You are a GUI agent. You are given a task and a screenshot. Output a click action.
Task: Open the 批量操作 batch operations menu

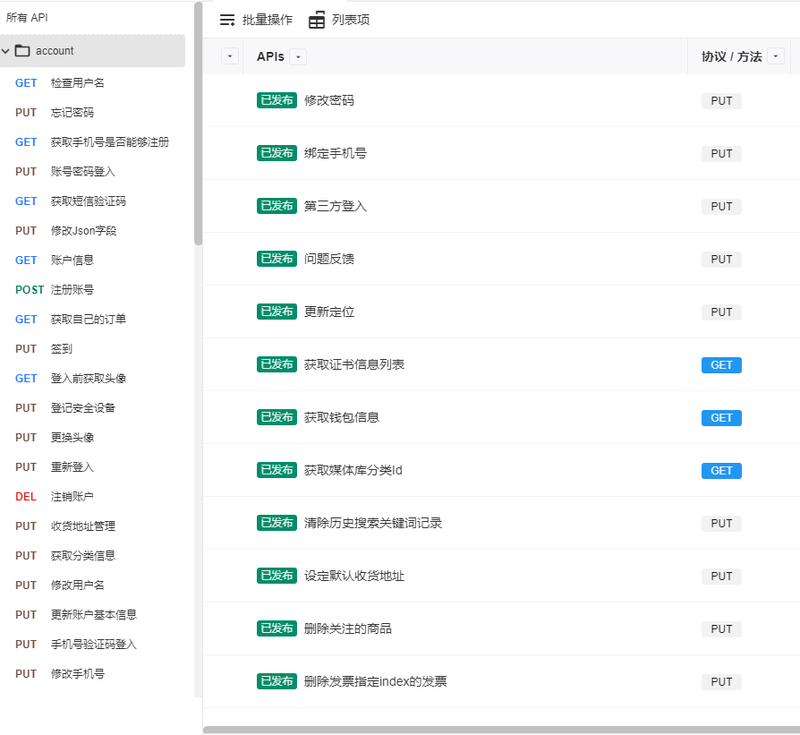pos(256,20)
